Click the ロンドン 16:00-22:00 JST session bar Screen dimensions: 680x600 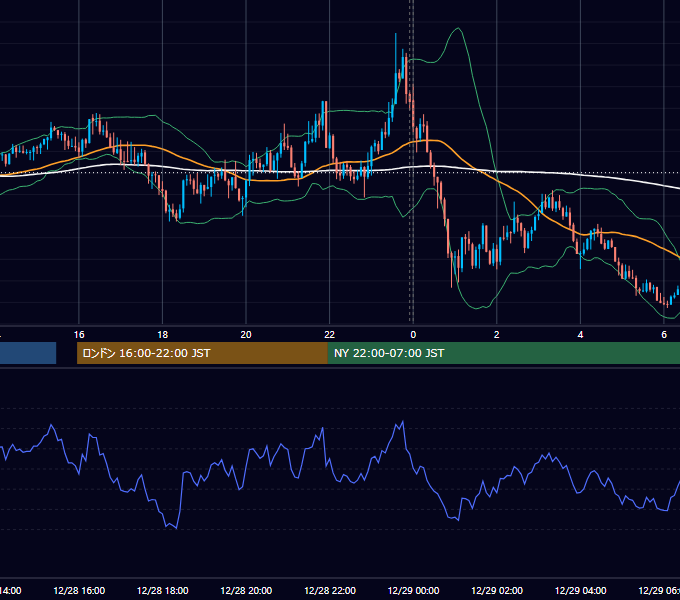point(202,353)
